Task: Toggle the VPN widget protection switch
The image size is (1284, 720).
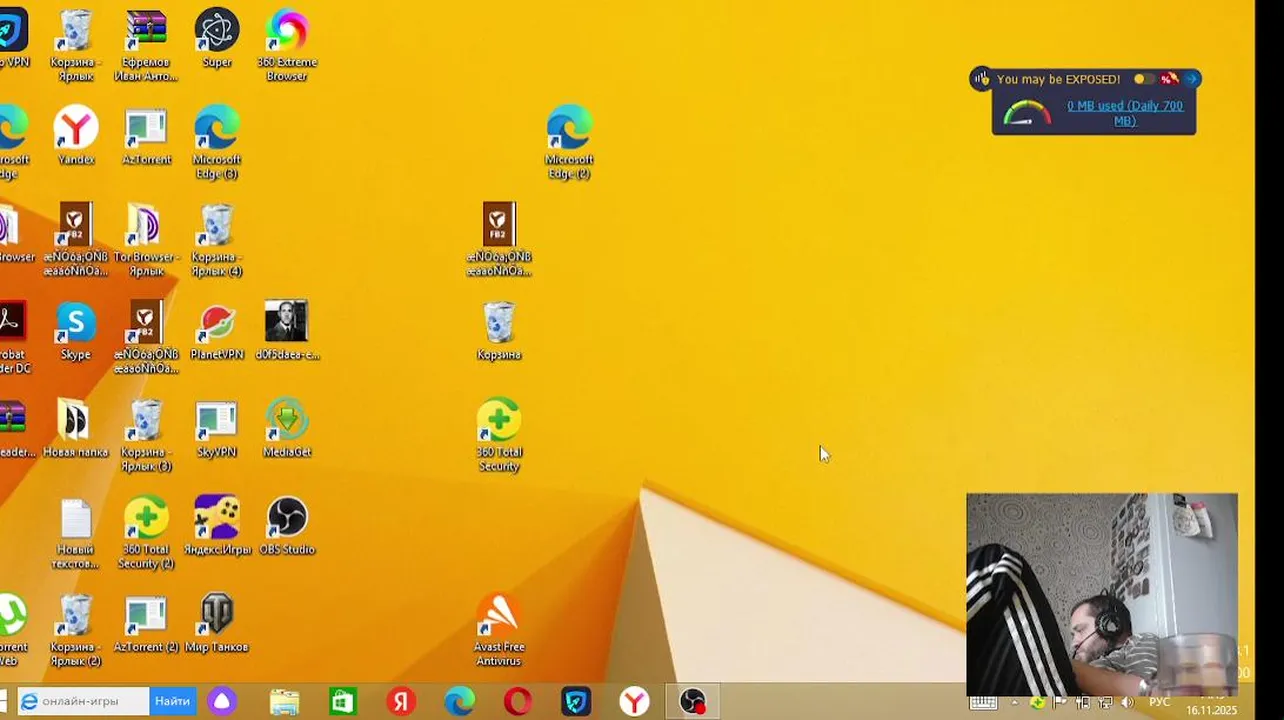Action: 1144,79
